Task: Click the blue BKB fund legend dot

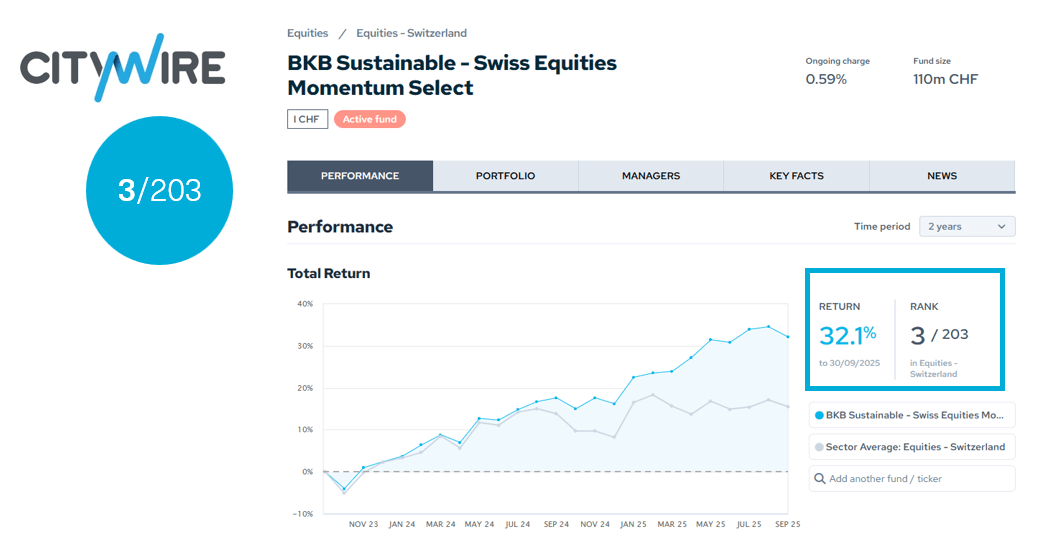Action: point(820,415)
